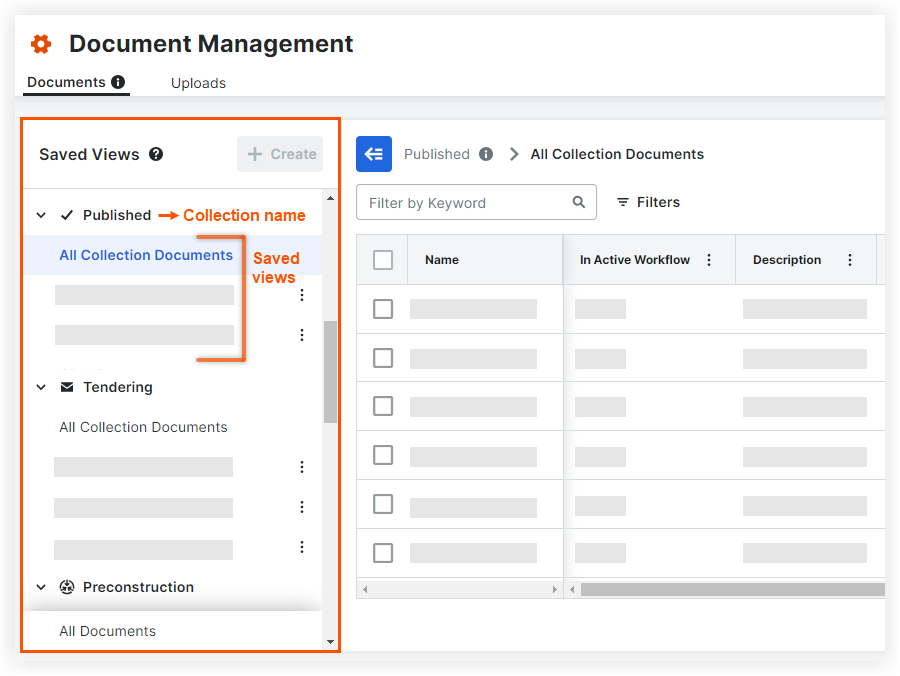
Task: Open All Documents at bottom of sidebar
Action: pyautogui.click(x=108, y=631)
